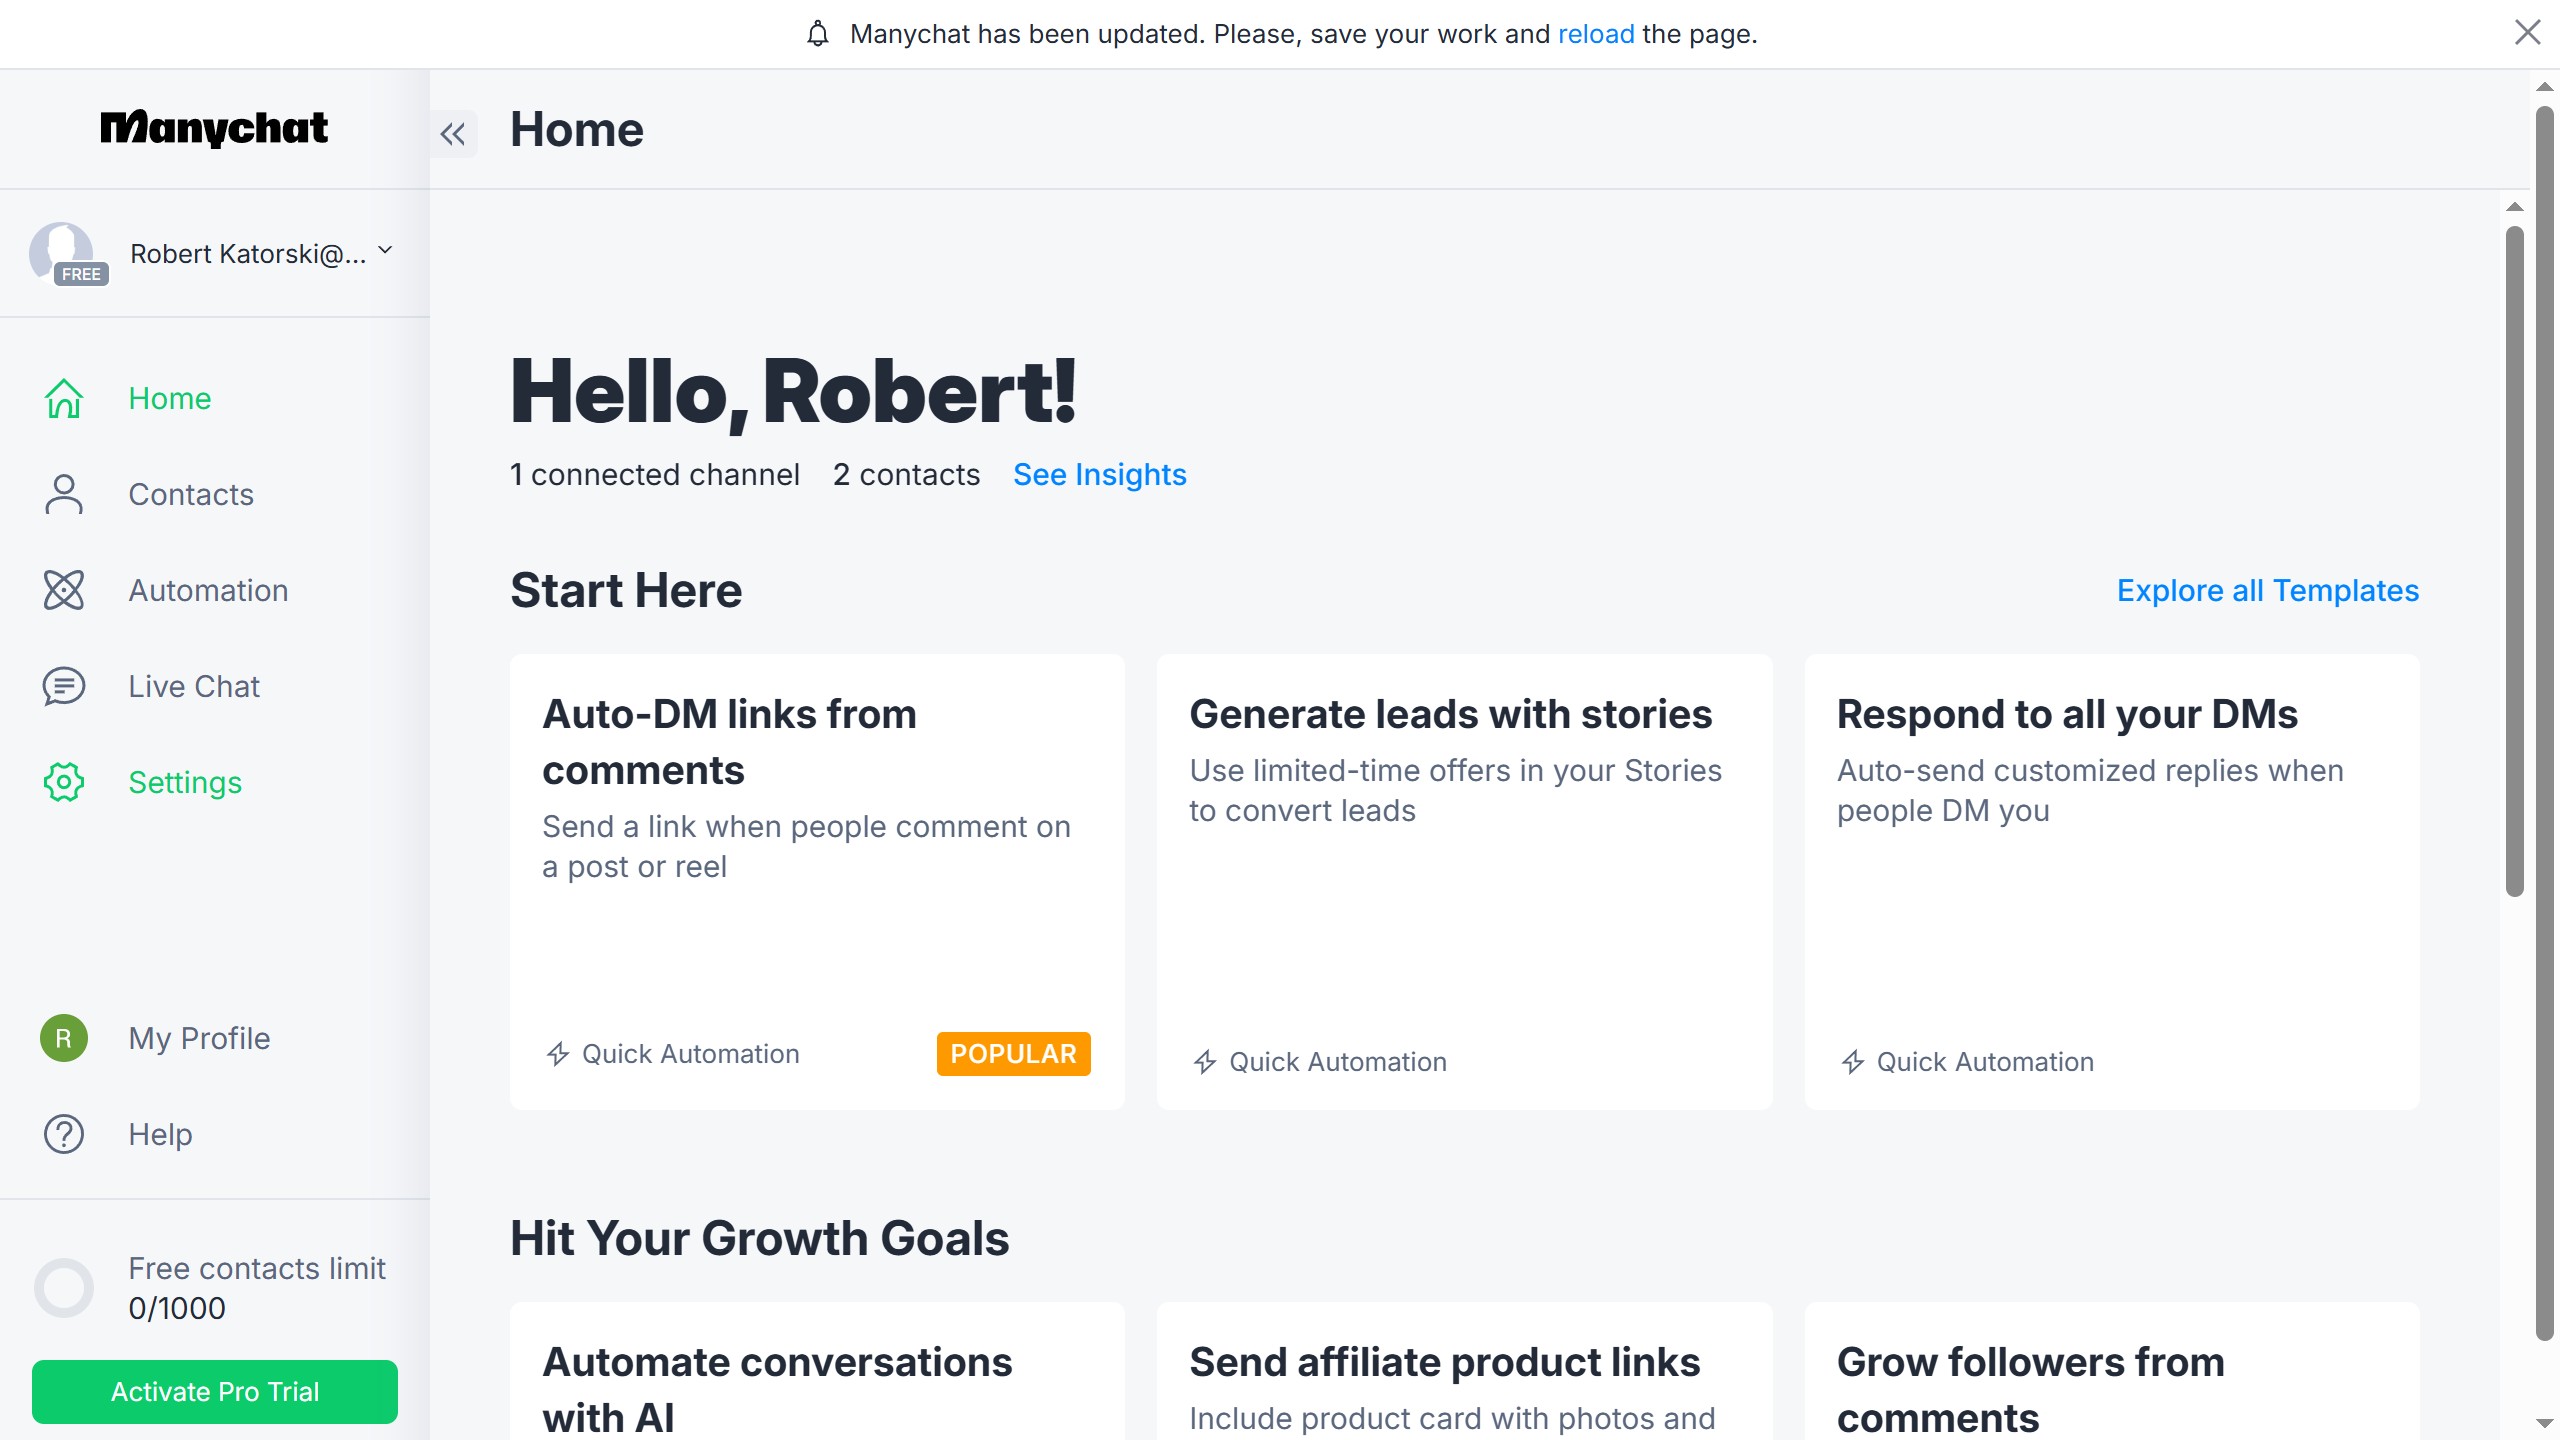Image resolution: width=2560 pixels, height=1440 pixels.
Task: Click the Home page title in header
Action: [x=577, y=130]
